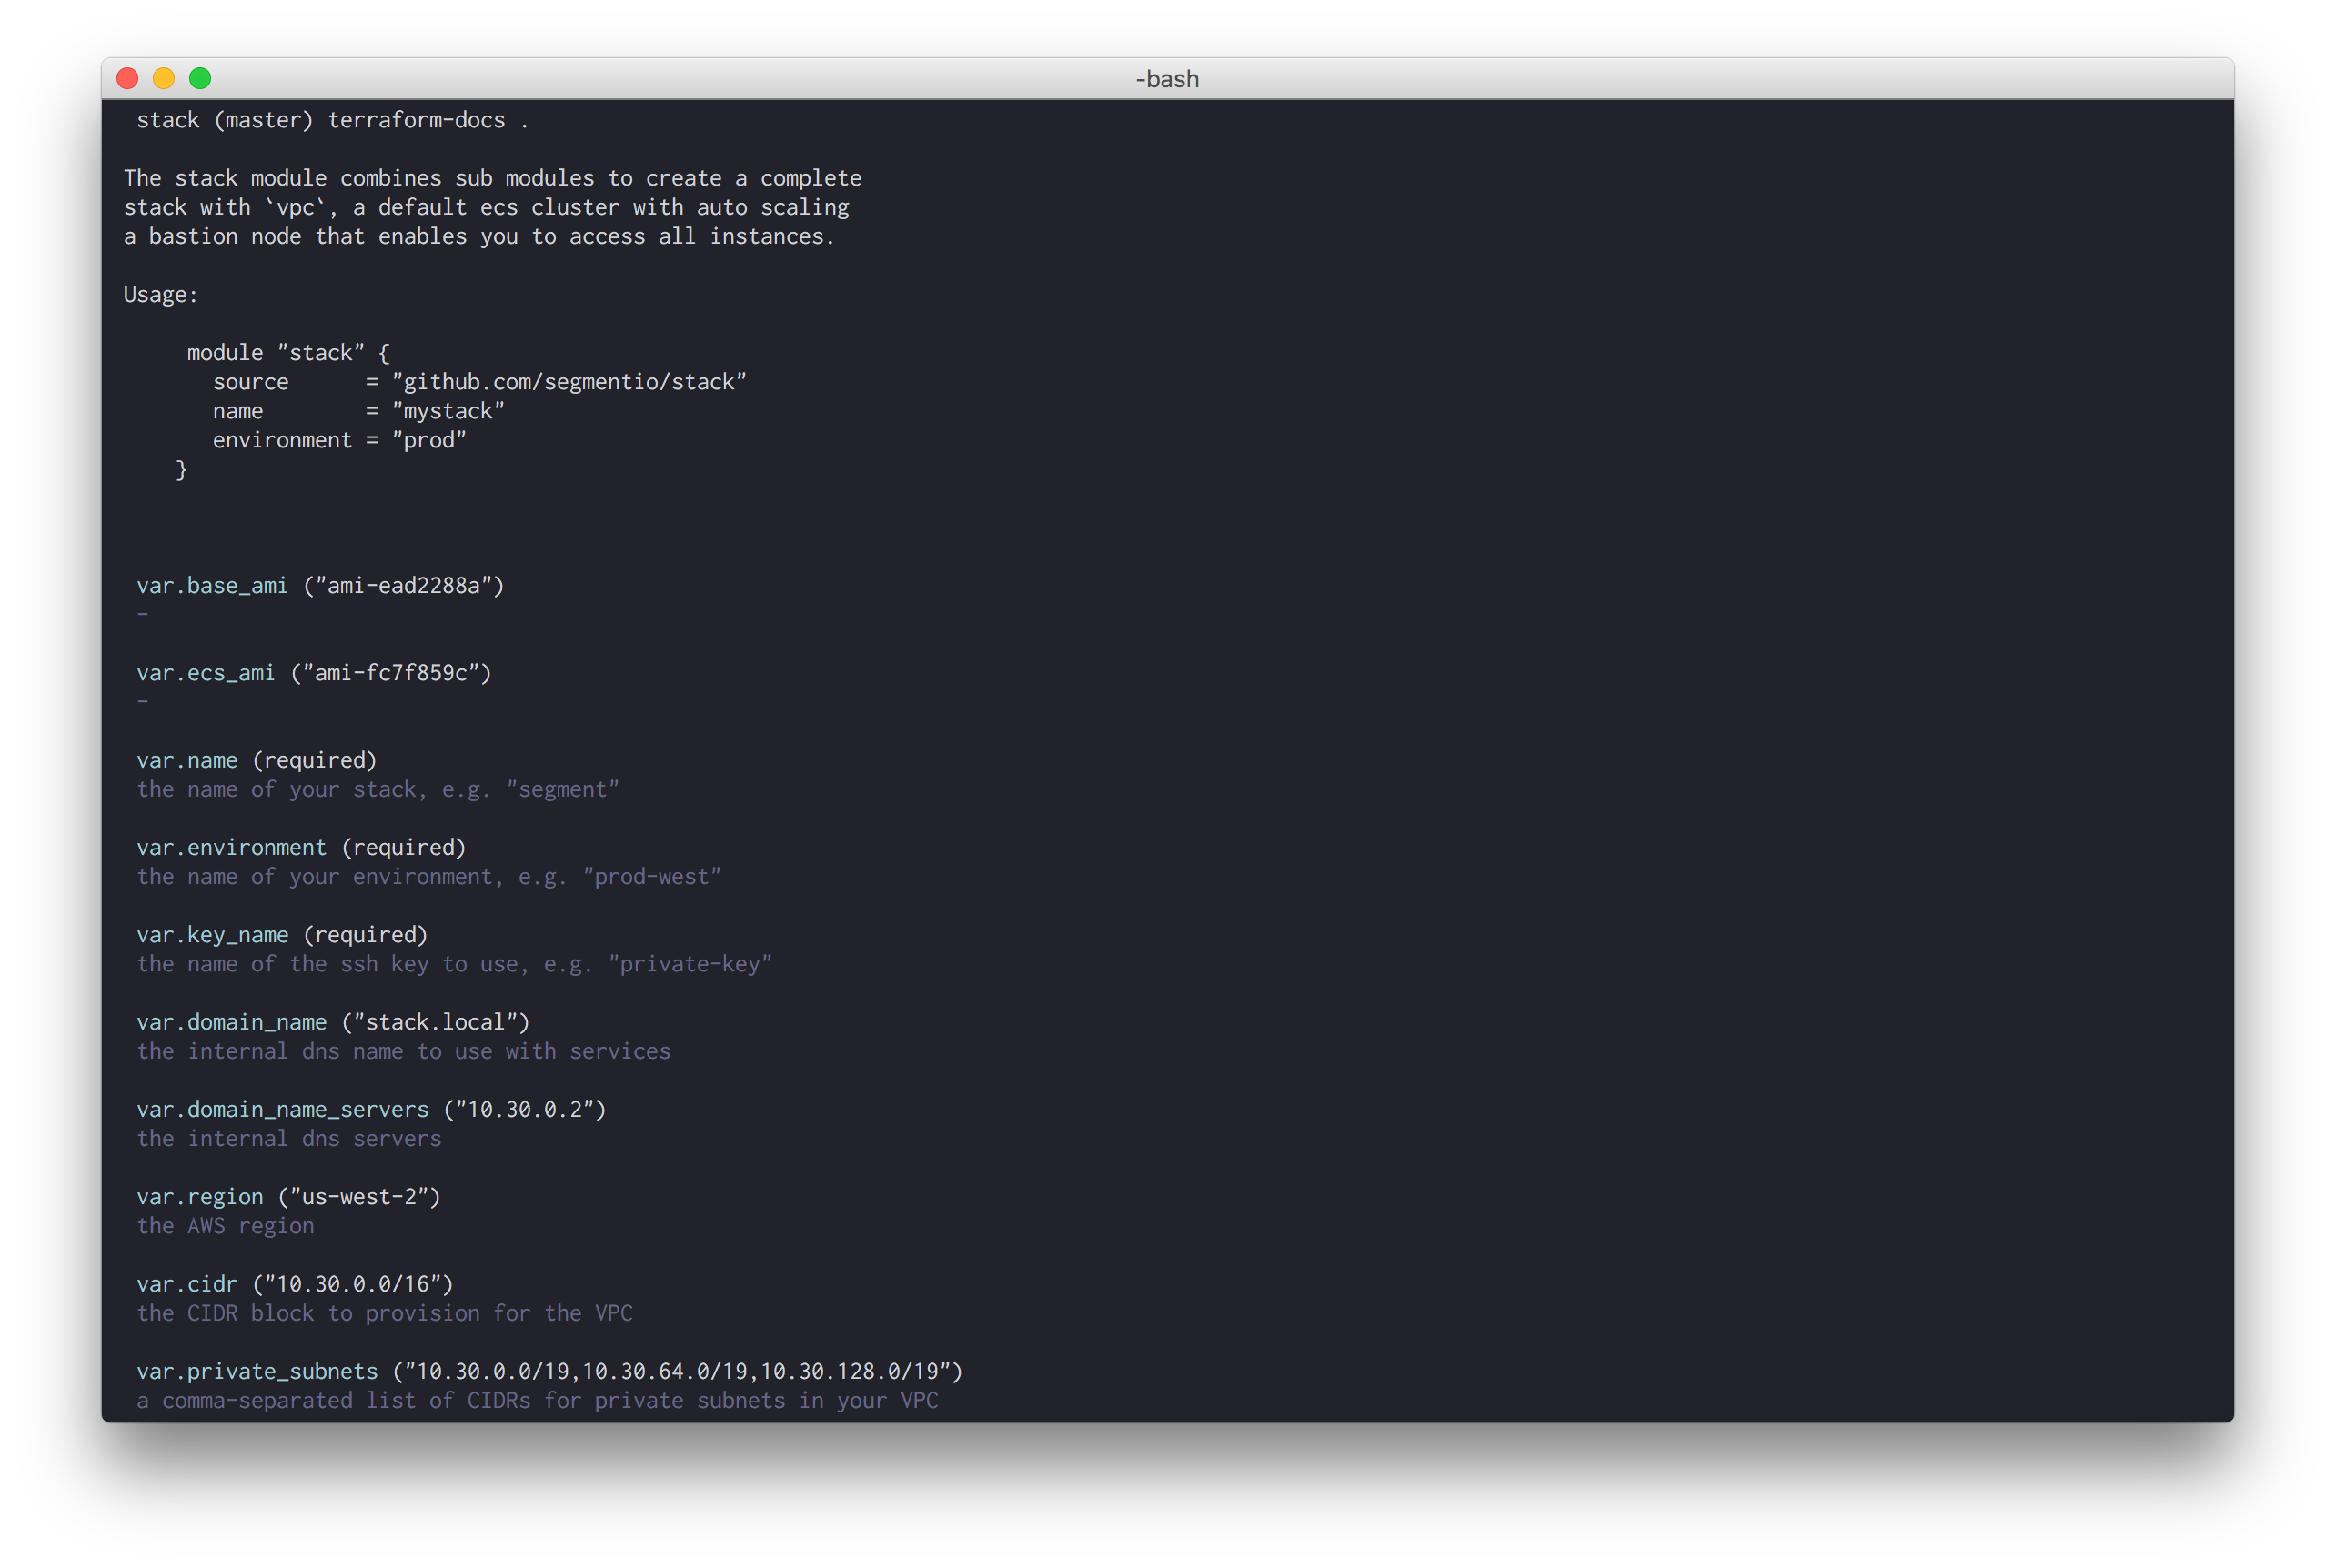Click the var.cidr variable name
The image size is (2336, 1568).
tap(187, 1284)
